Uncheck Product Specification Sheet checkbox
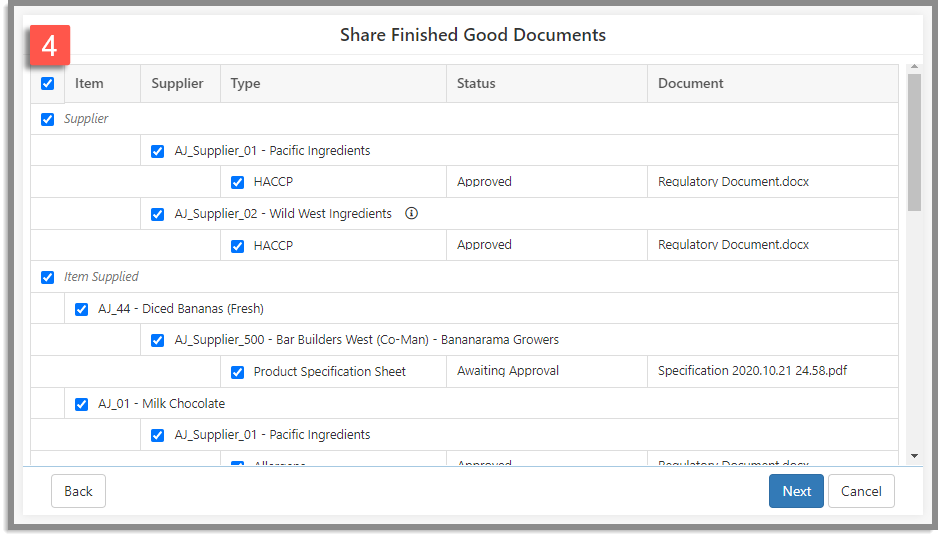Image resolution: width=938 pixels, height=538 pixels. click(x=237, y=372)
